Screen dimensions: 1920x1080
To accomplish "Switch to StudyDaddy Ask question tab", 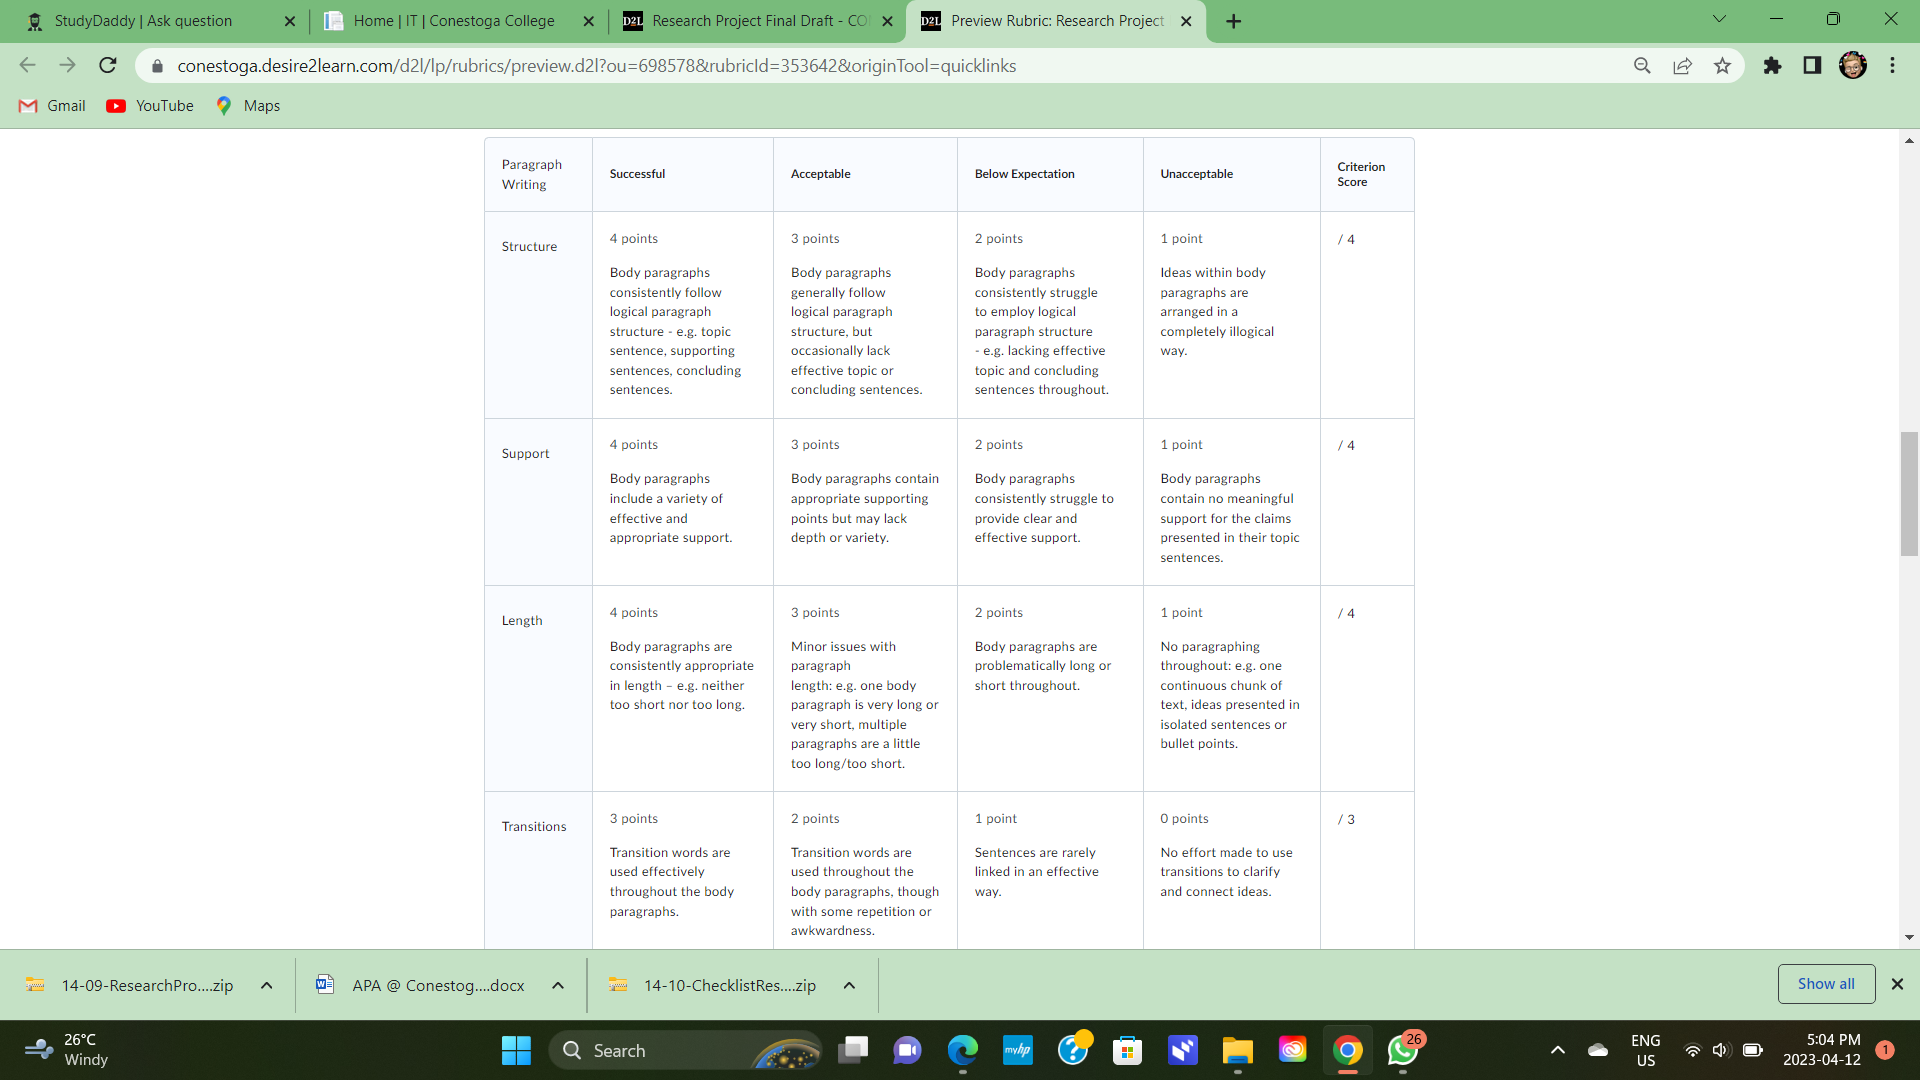I will [143, 21].
